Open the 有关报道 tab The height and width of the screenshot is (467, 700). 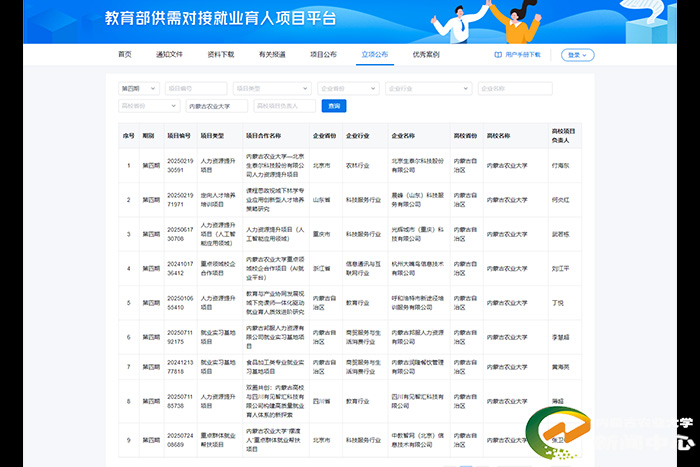272,55
